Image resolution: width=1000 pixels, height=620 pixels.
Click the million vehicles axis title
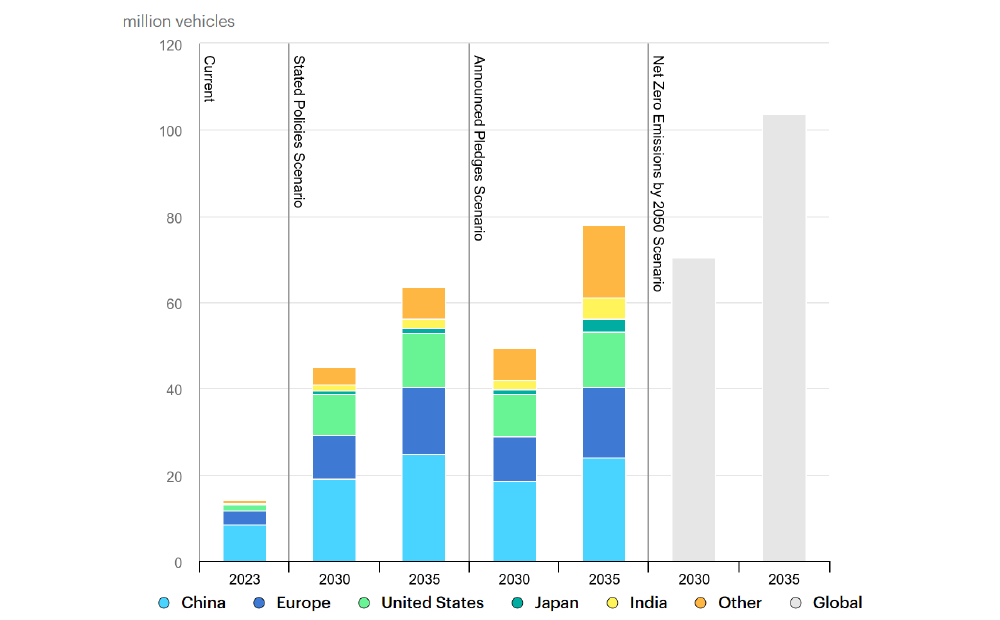point(179,21)
